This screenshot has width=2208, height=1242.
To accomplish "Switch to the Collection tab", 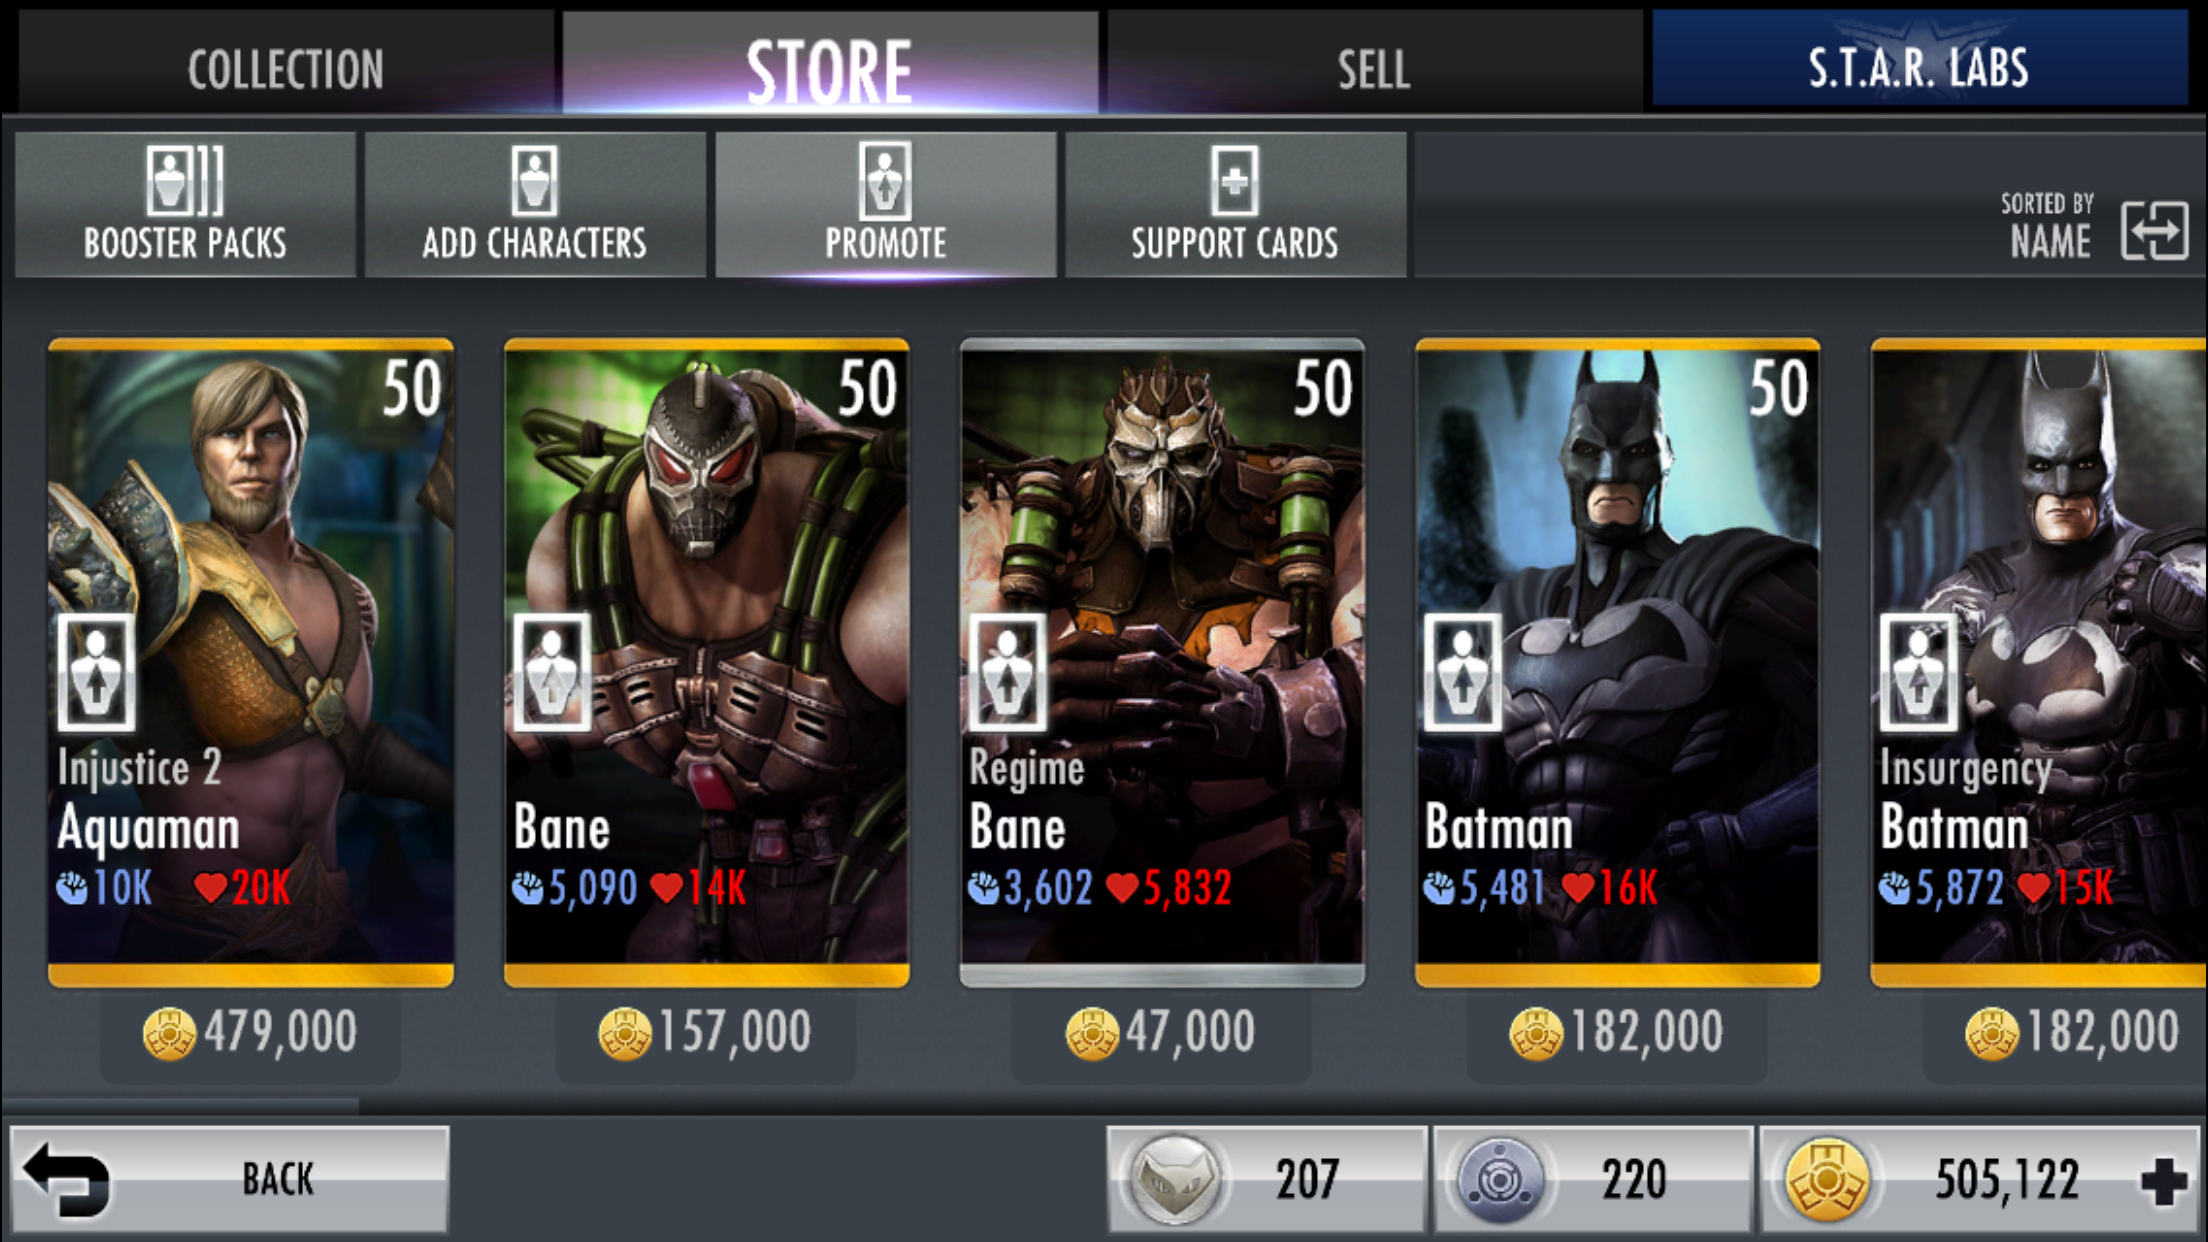I will click(285, 68).
